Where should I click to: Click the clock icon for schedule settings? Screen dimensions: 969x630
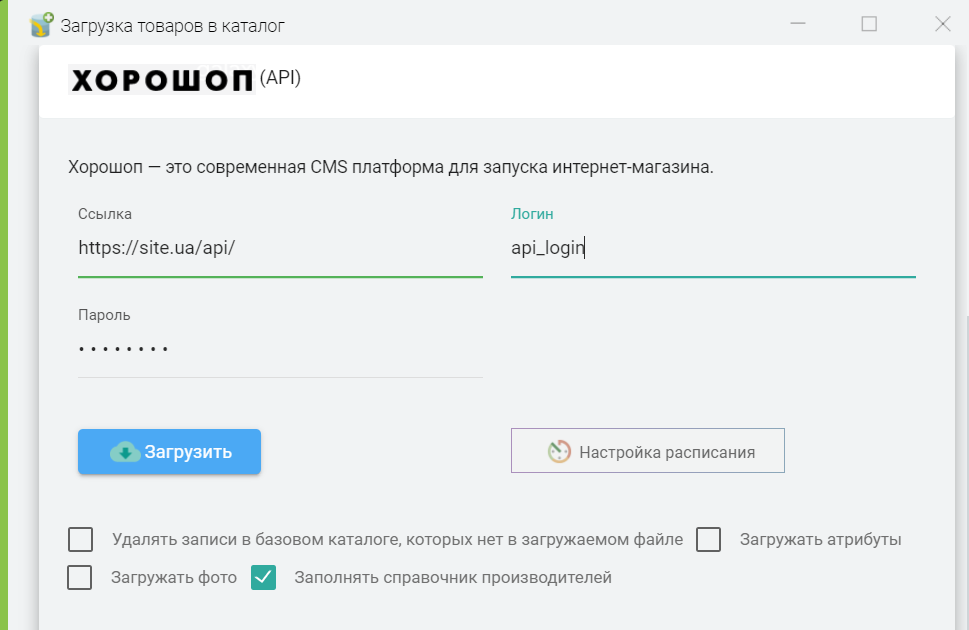tap(559, 452)
